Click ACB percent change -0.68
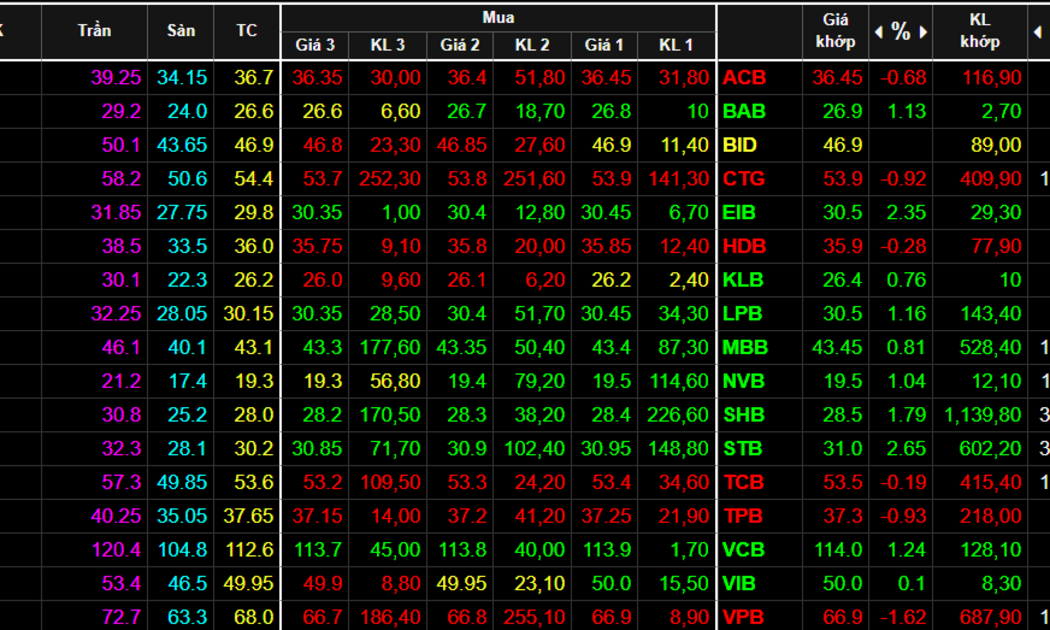This screenshot has height=630, width=1050. (x=903, y=78)
